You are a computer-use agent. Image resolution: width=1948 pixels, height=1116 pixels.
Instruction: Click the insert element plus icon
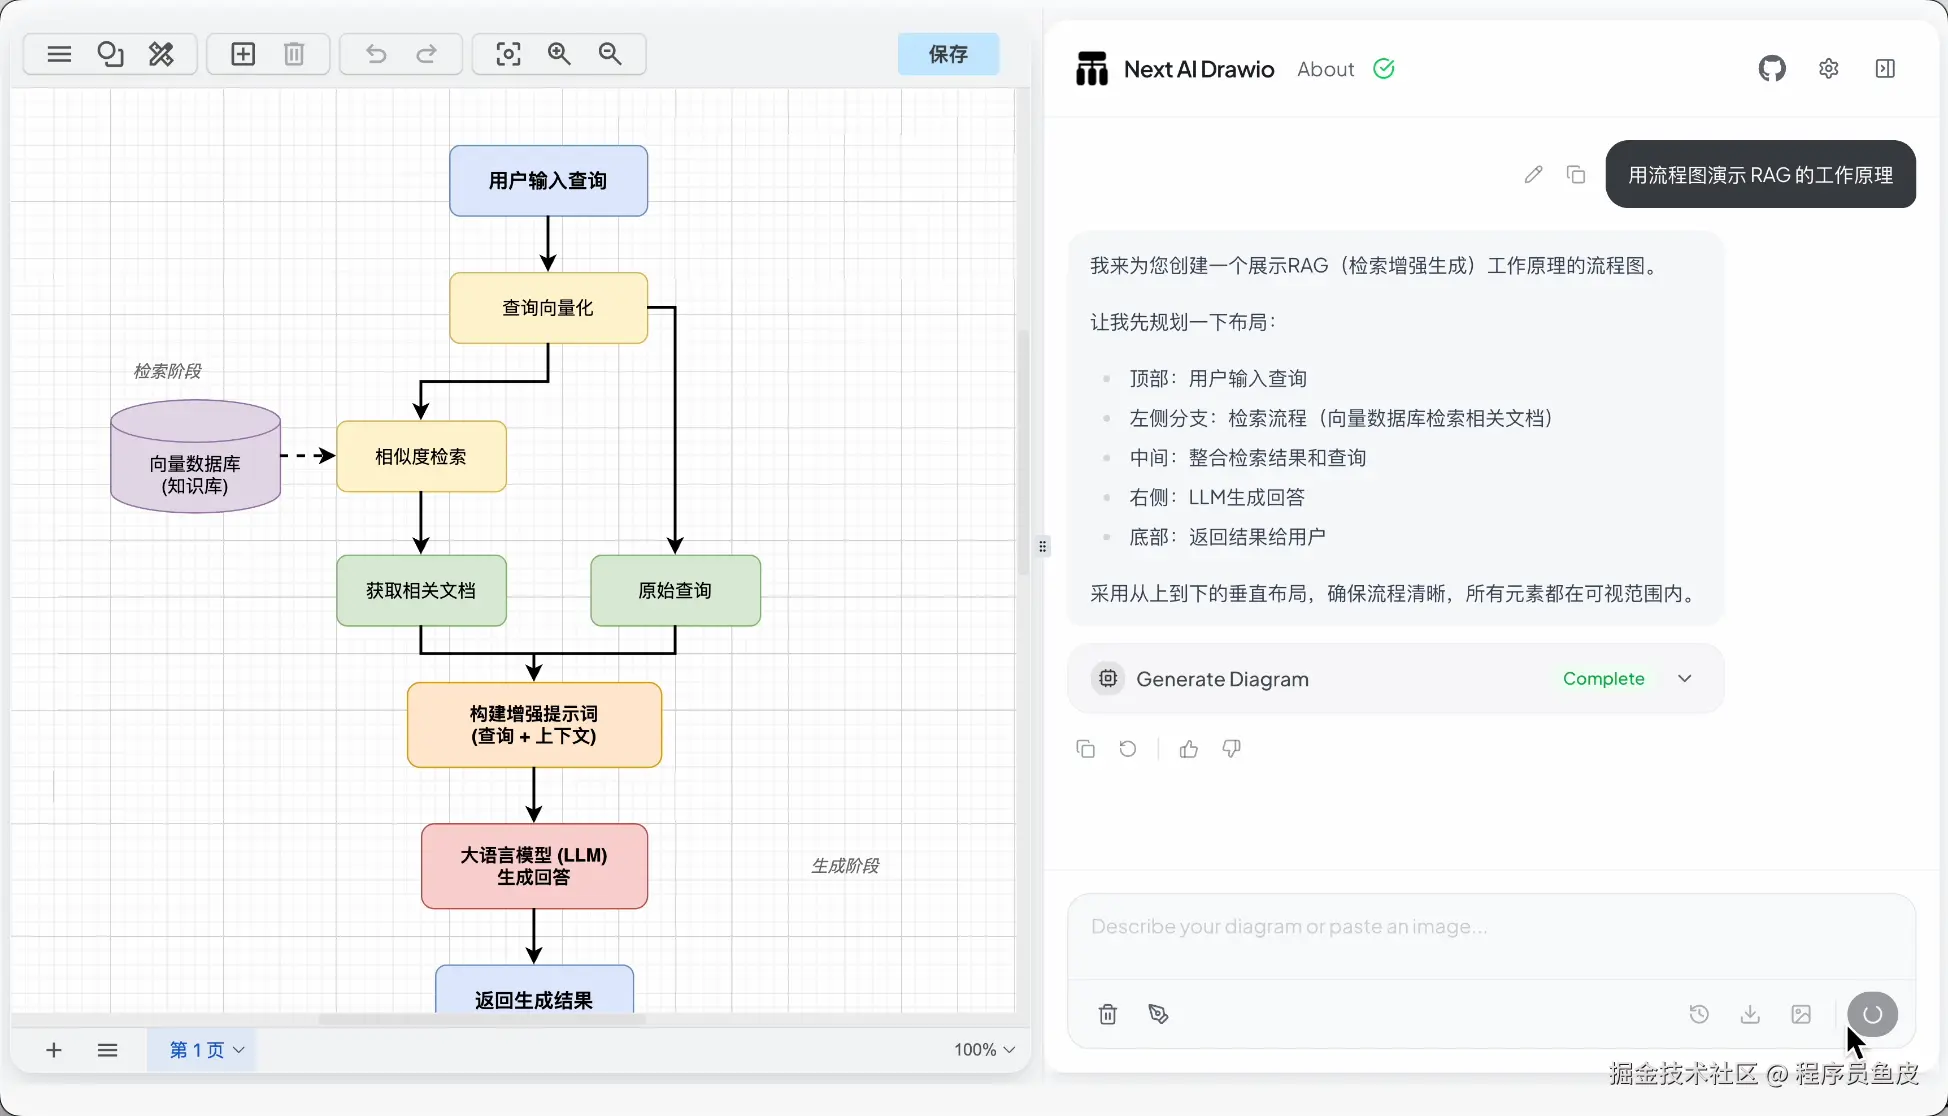click(x=243, y=54)
